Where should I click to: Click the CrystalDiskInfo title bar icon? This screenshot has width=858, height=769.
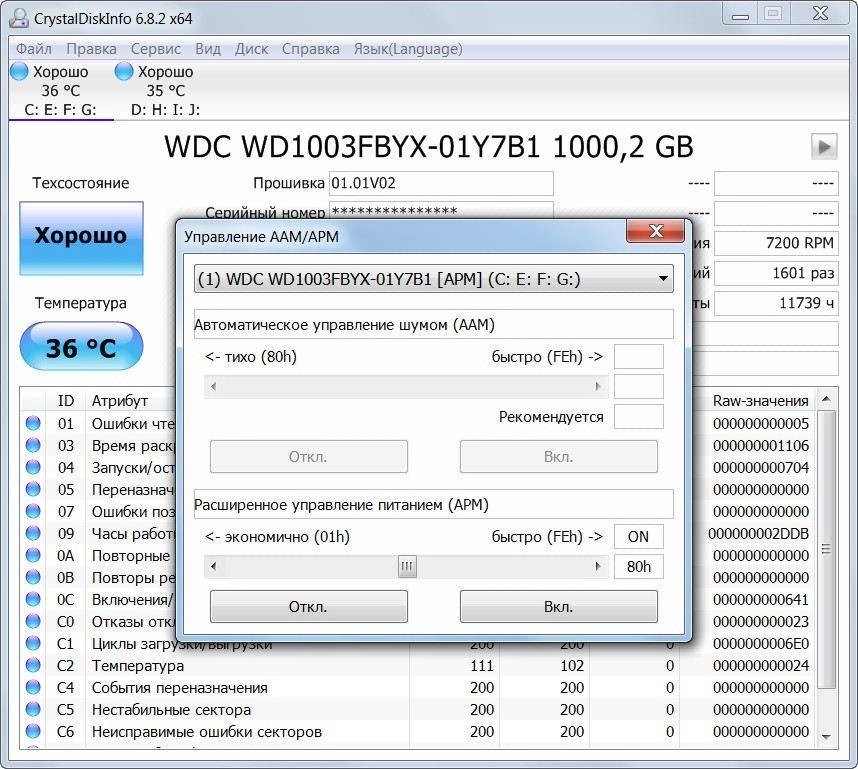click(19, 18)
